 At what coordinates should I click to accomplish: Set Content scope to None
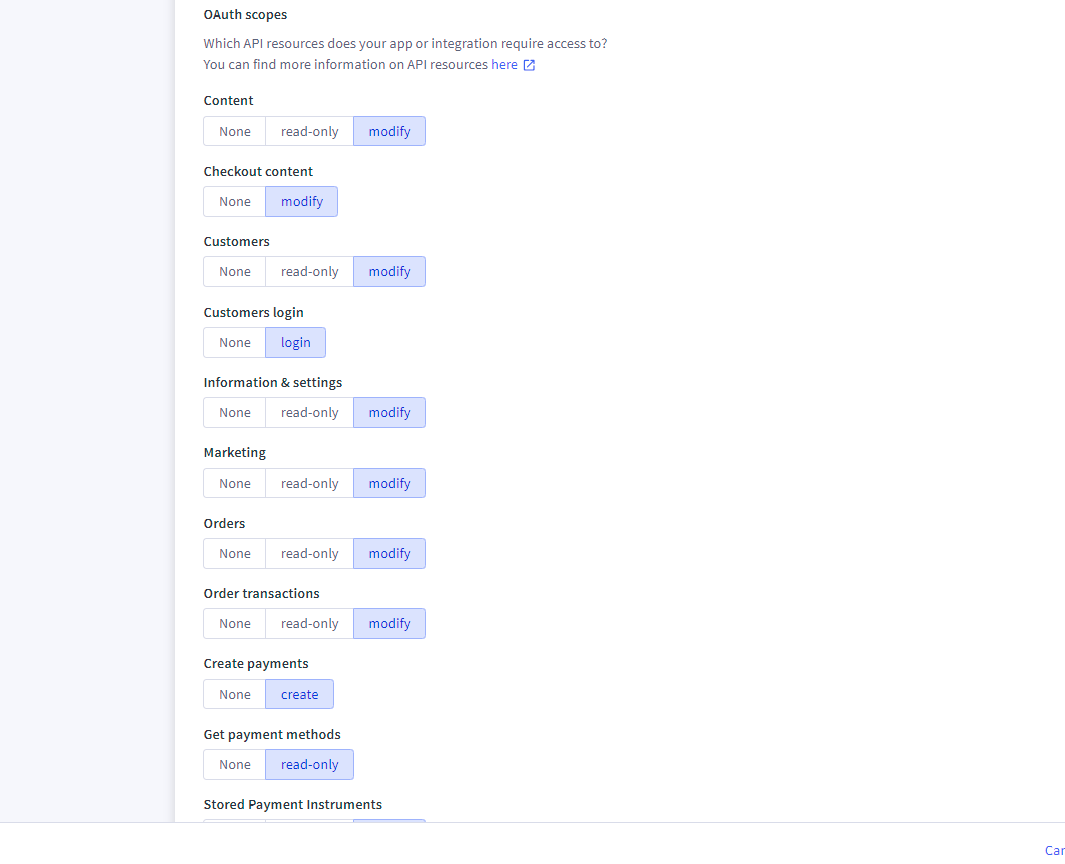click(234, 131)
